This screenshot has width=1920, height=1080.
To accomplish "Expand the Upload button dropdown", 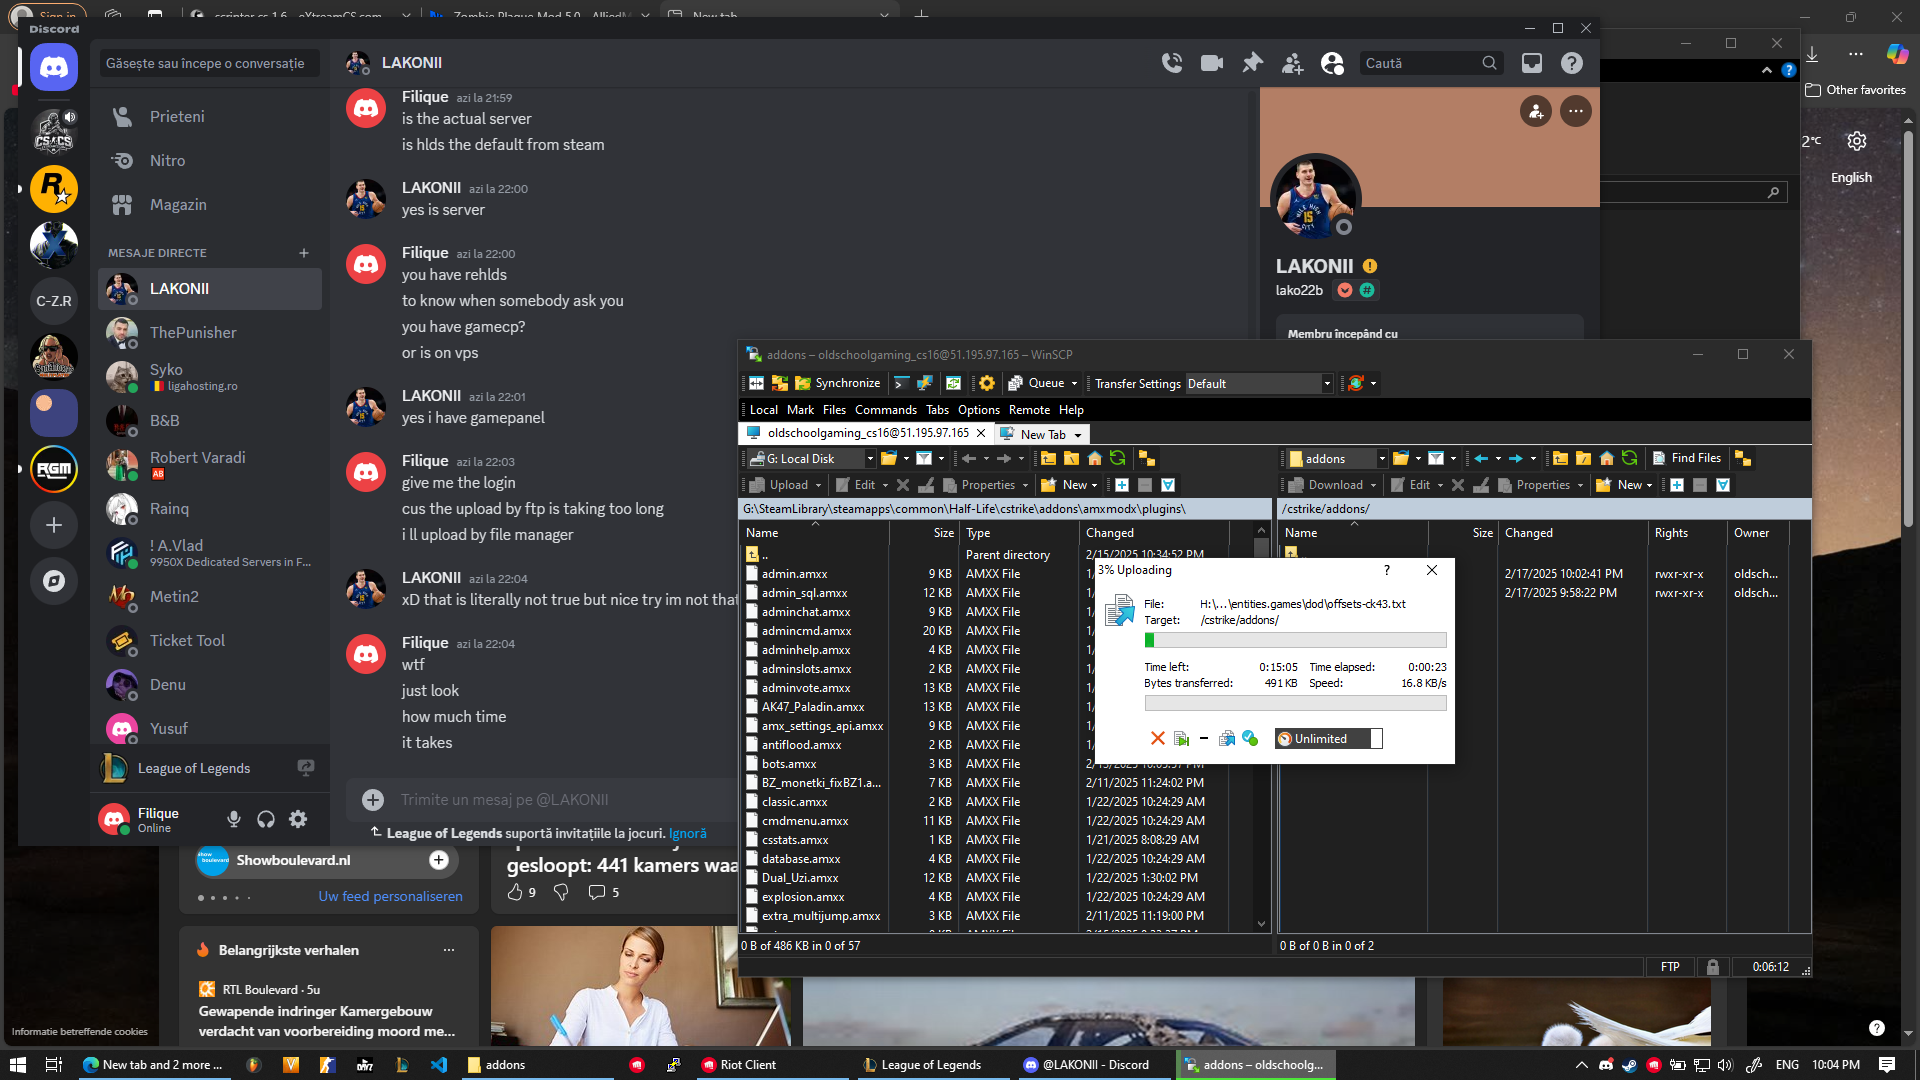I will (x=818, y=486).
